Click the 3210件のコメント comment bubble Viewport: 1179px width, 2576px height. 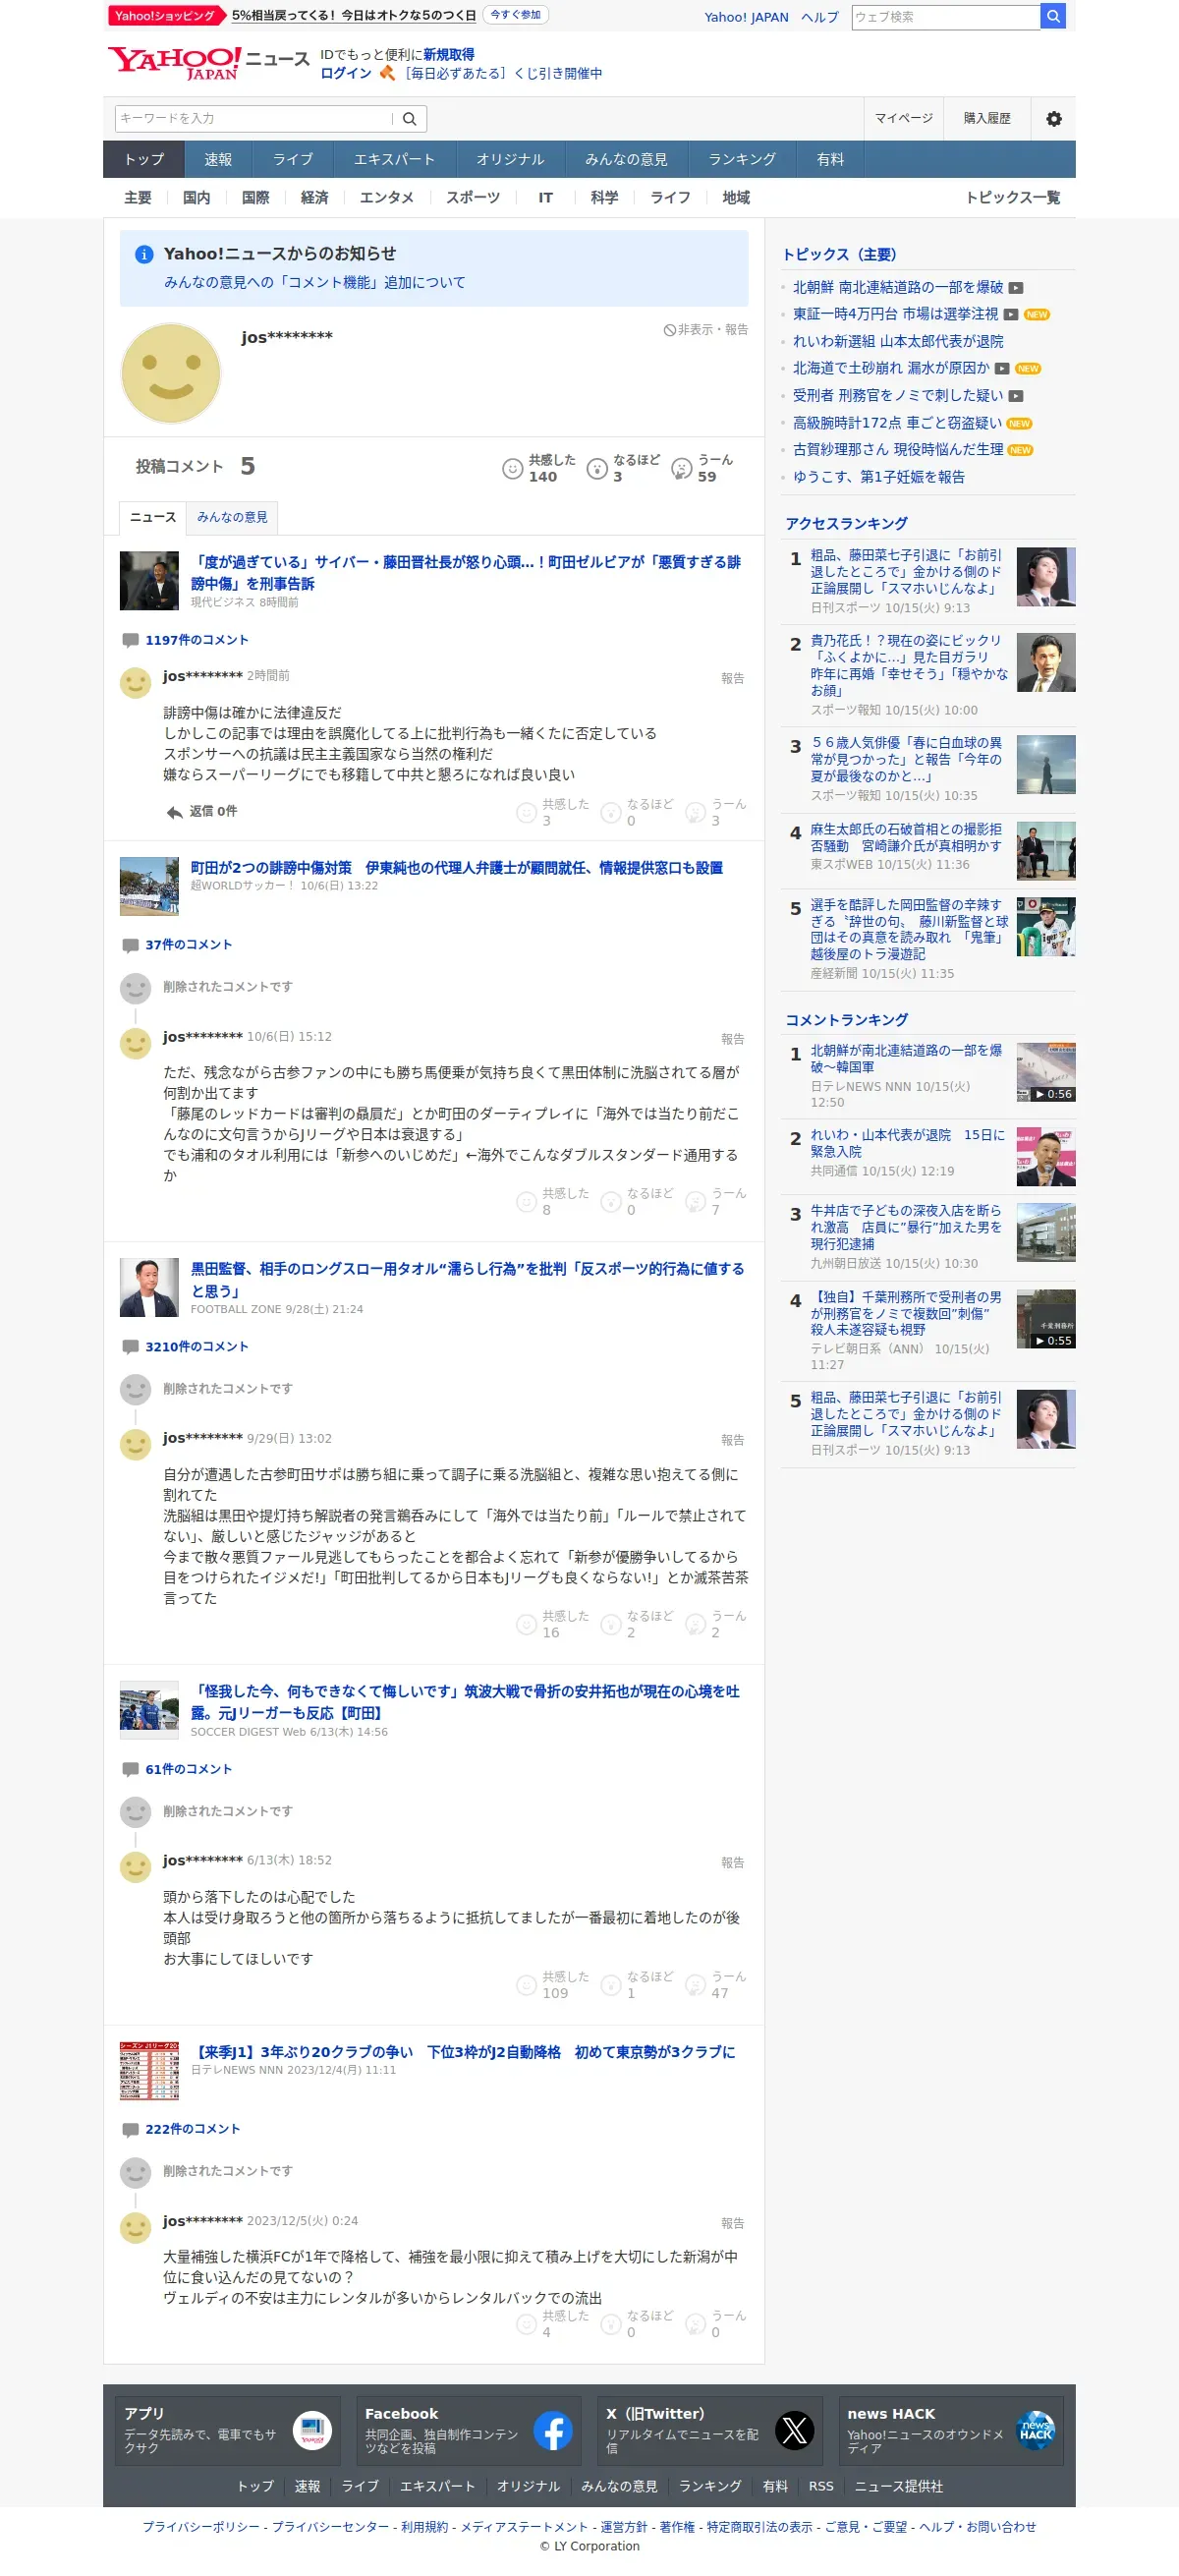pyautogui.click(x=130, y=1347)
